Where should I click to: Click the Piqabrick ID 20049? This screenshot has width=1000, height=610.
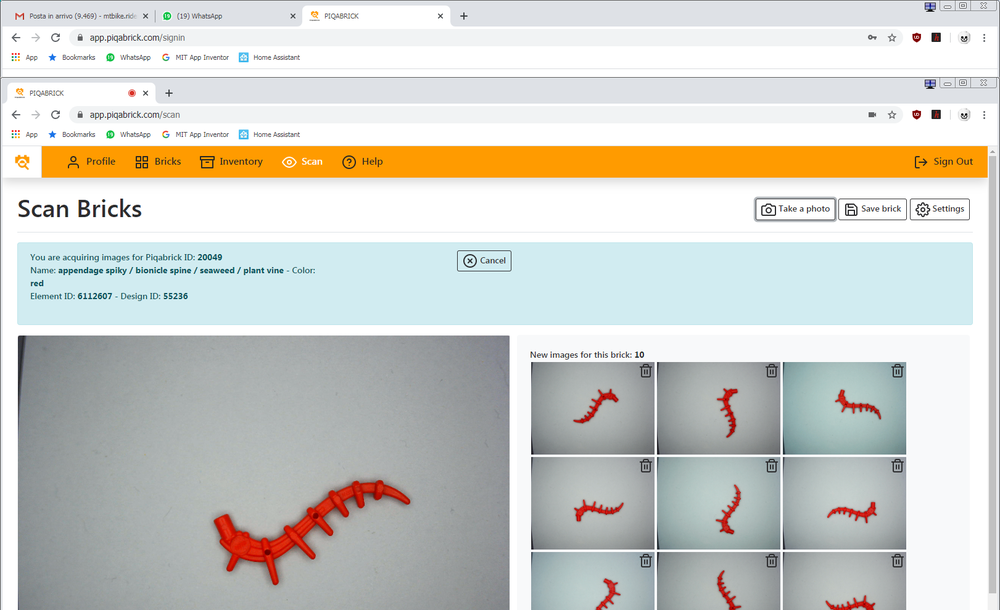tap(210, 257)
